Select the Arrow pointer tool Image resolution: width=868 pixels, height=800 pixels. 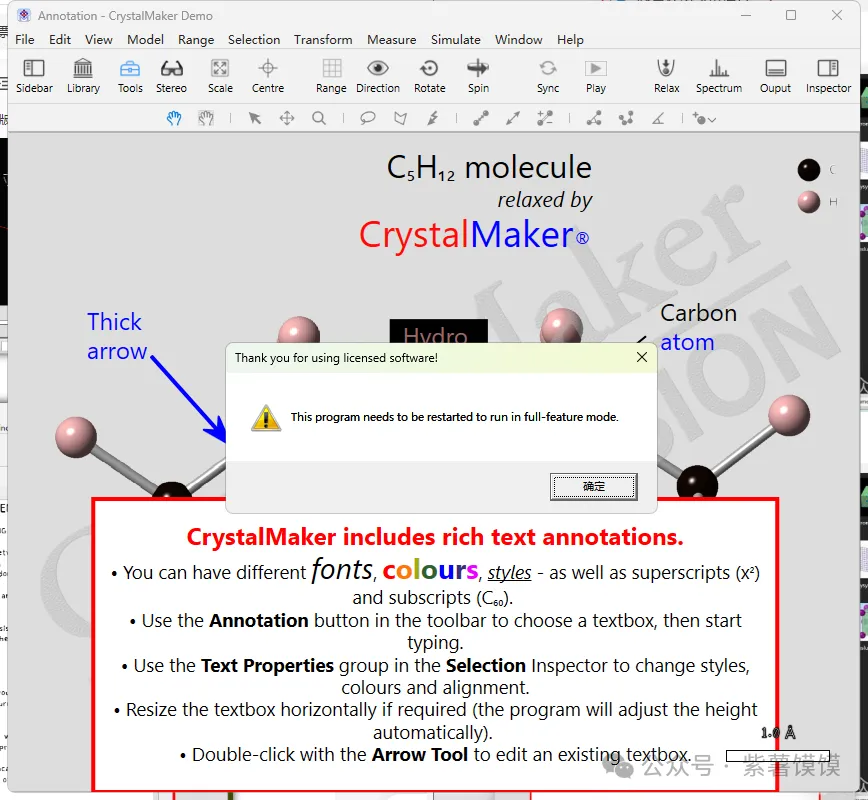tap(255, 118)
